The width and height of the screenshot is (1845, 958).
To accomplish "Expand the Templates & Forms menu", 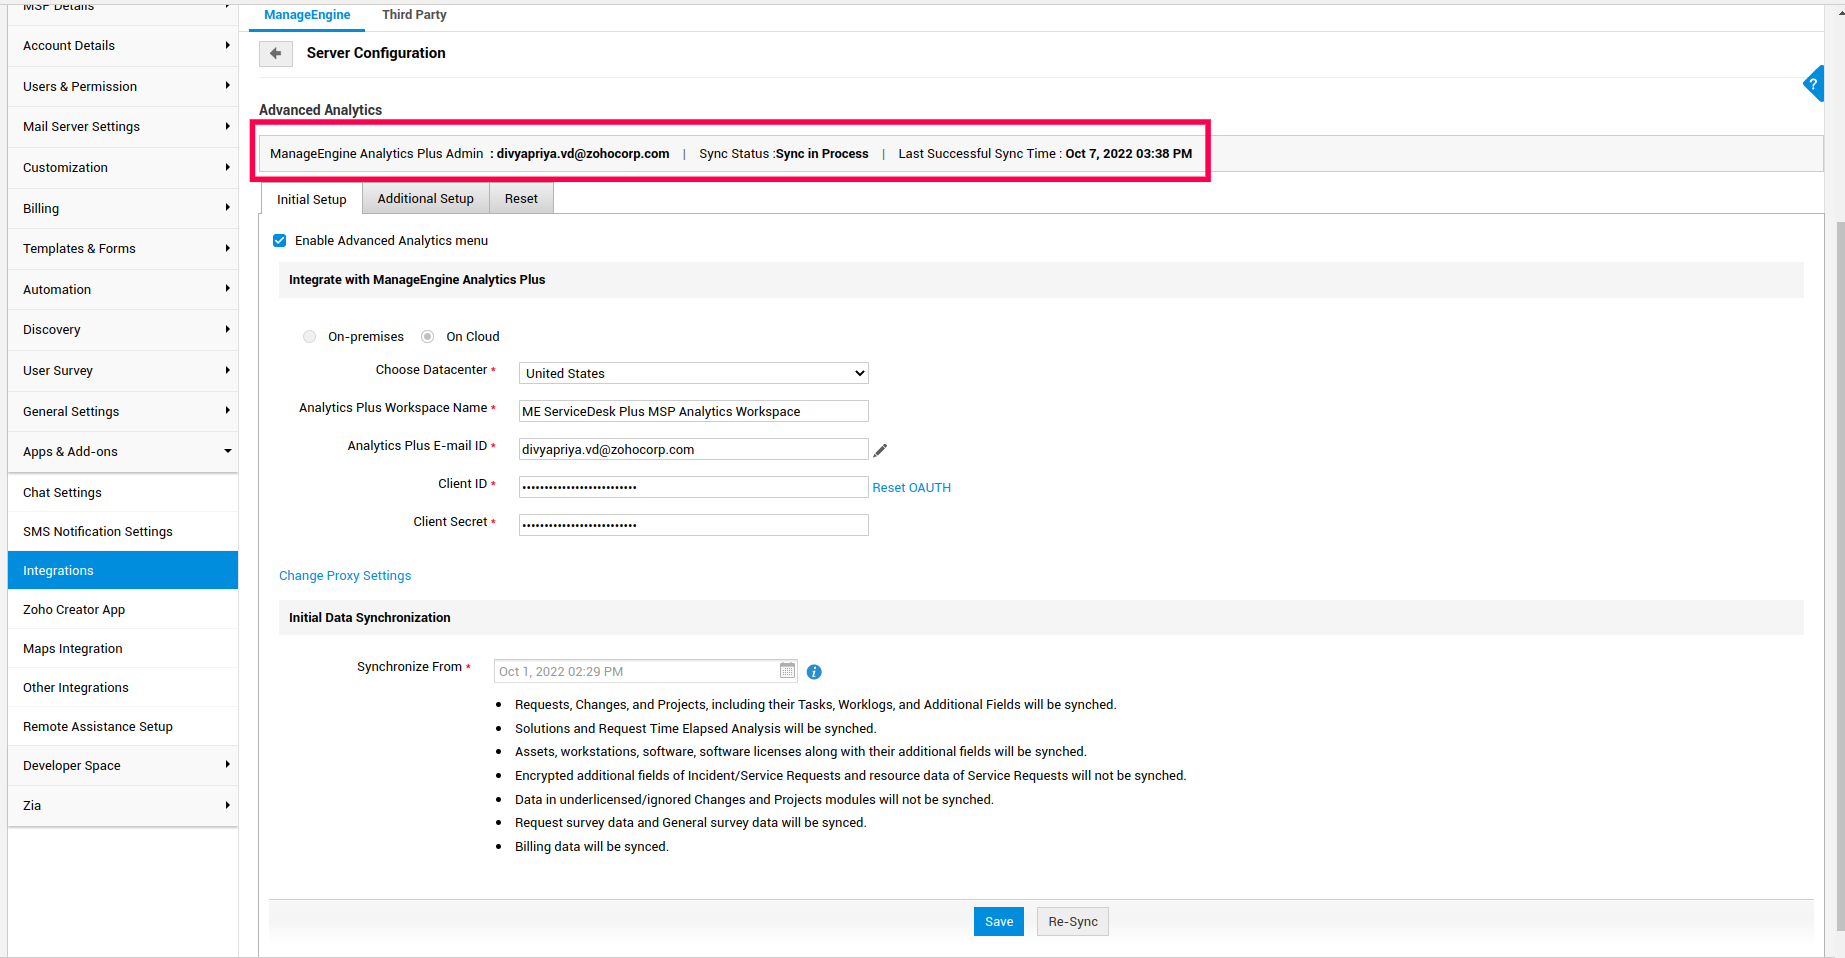I will 123,249.
